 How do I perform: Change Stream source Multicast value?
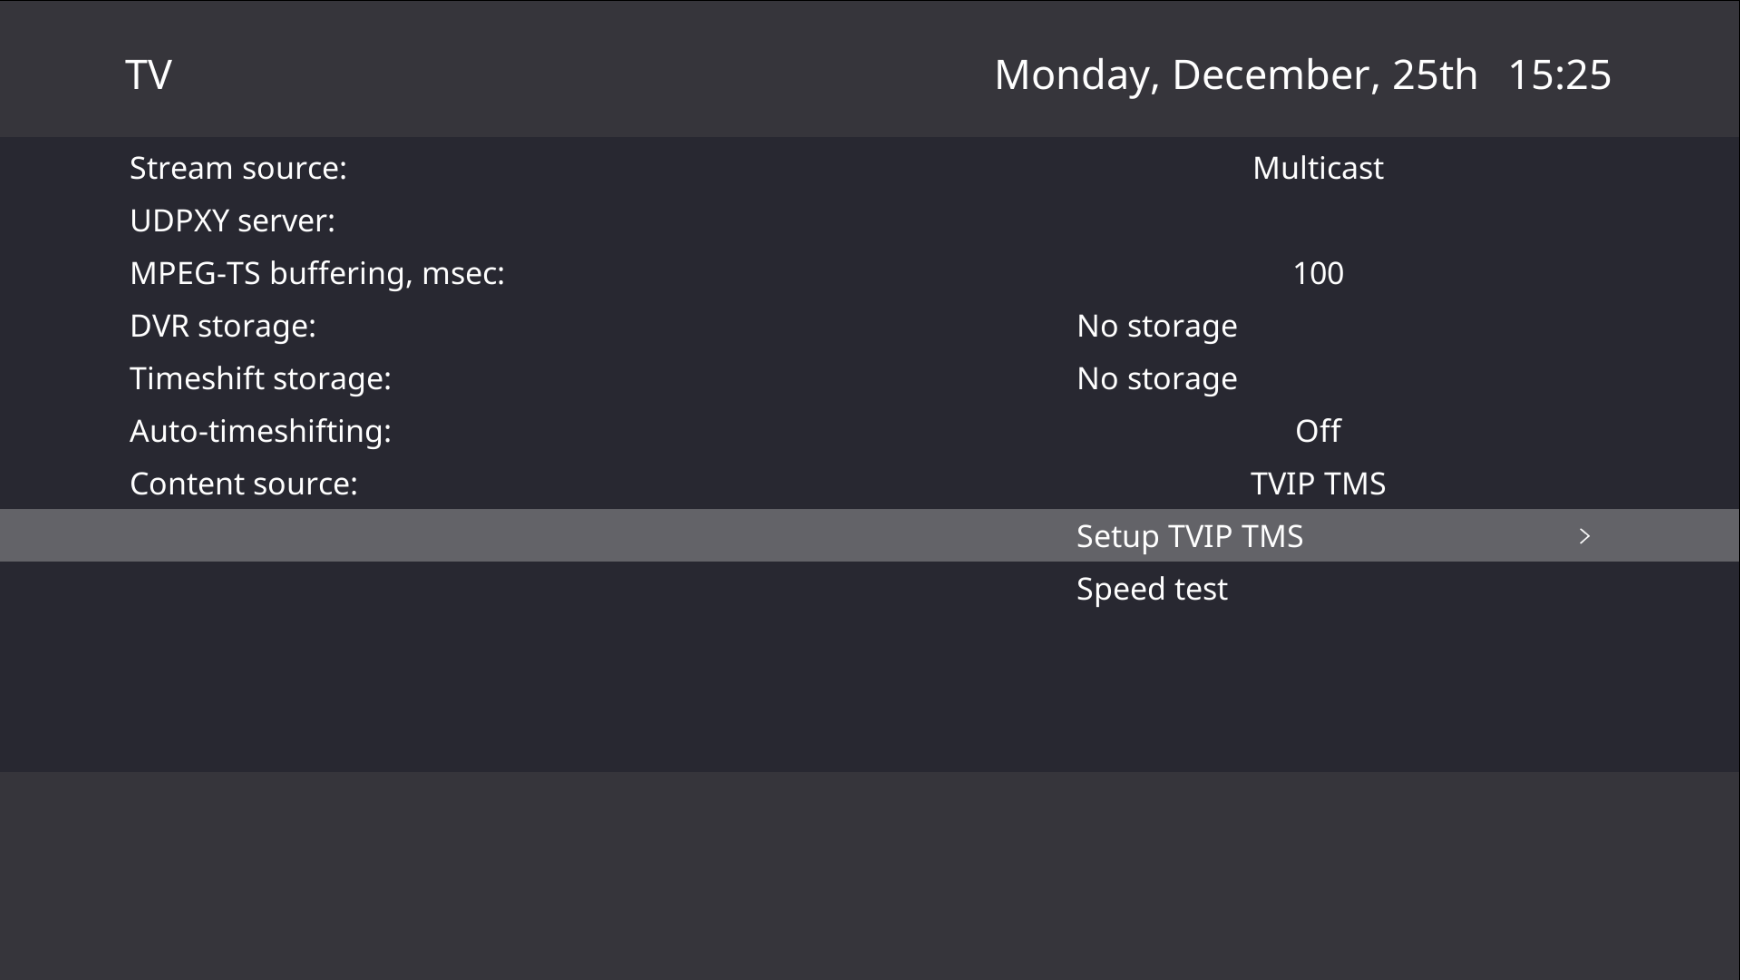[1317, 168]
